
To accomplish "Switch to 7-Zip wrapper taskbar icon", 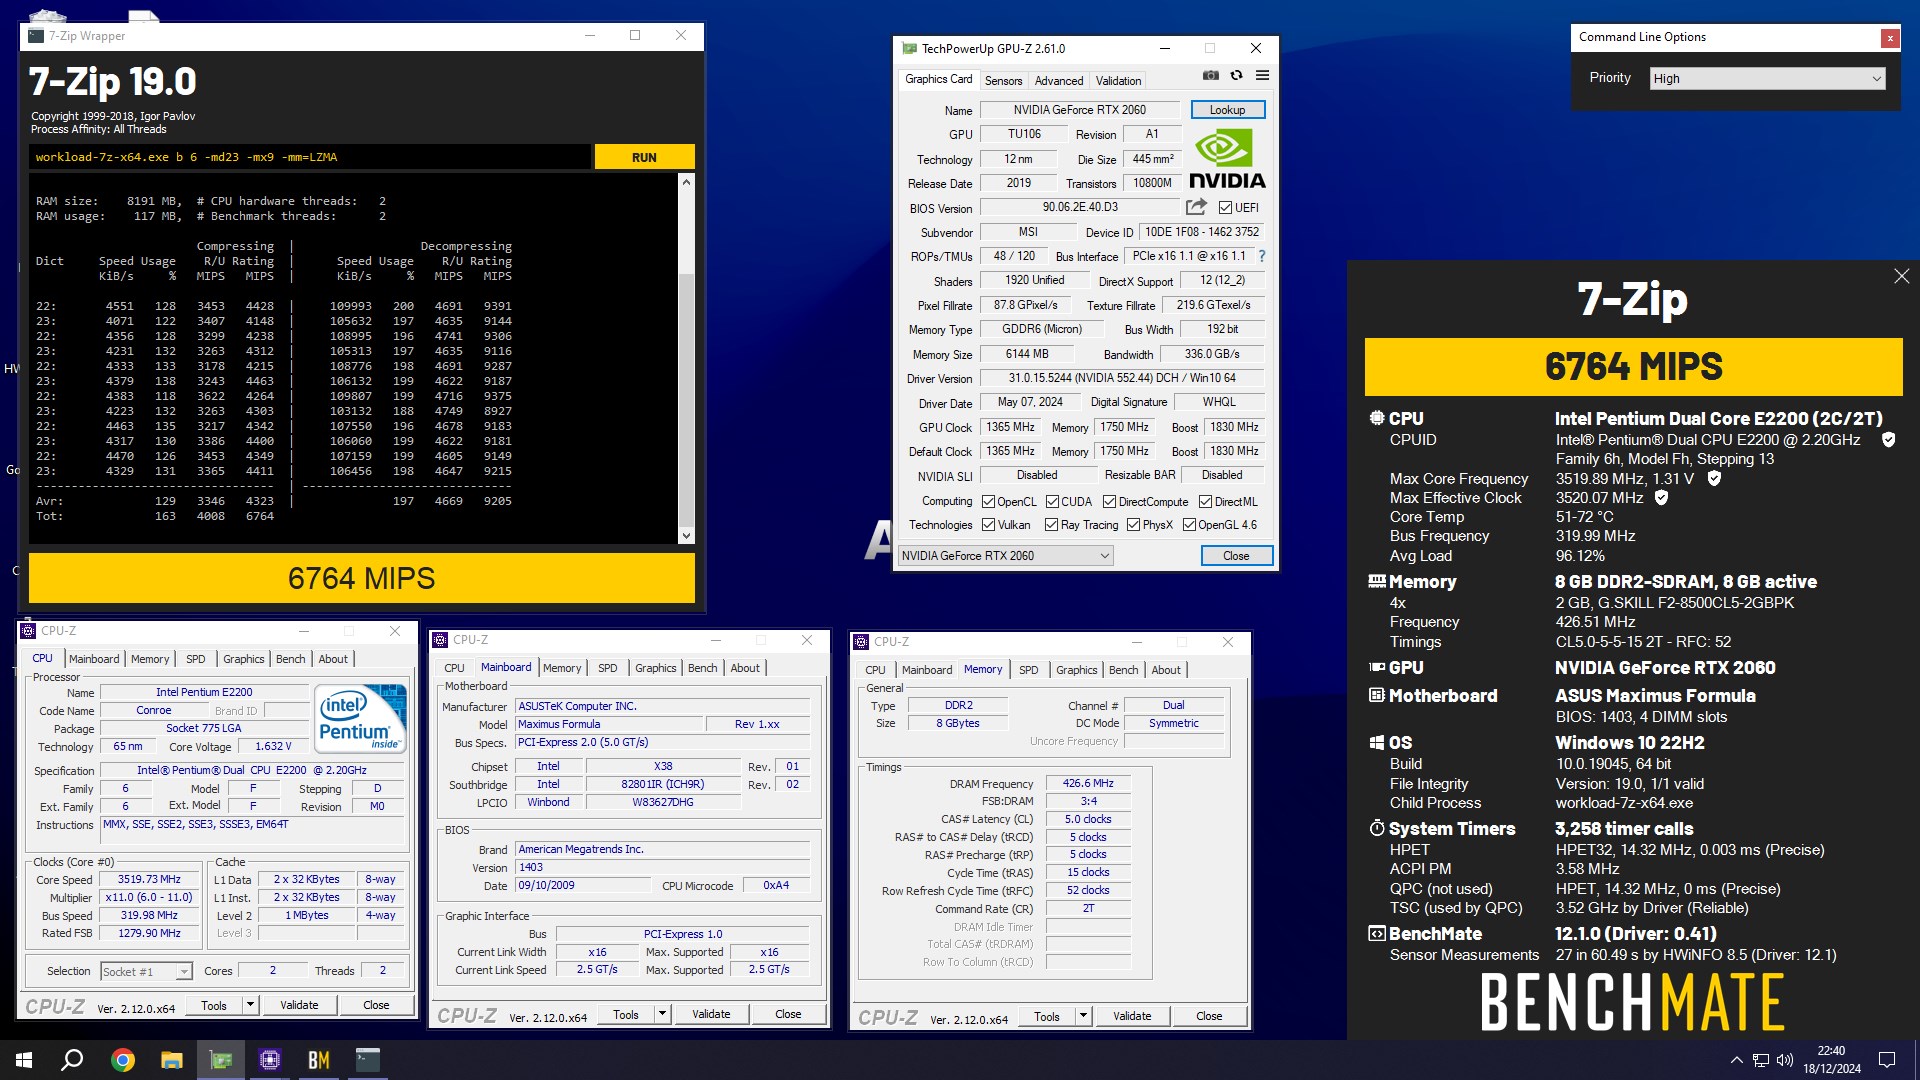I will (368, 1060).
